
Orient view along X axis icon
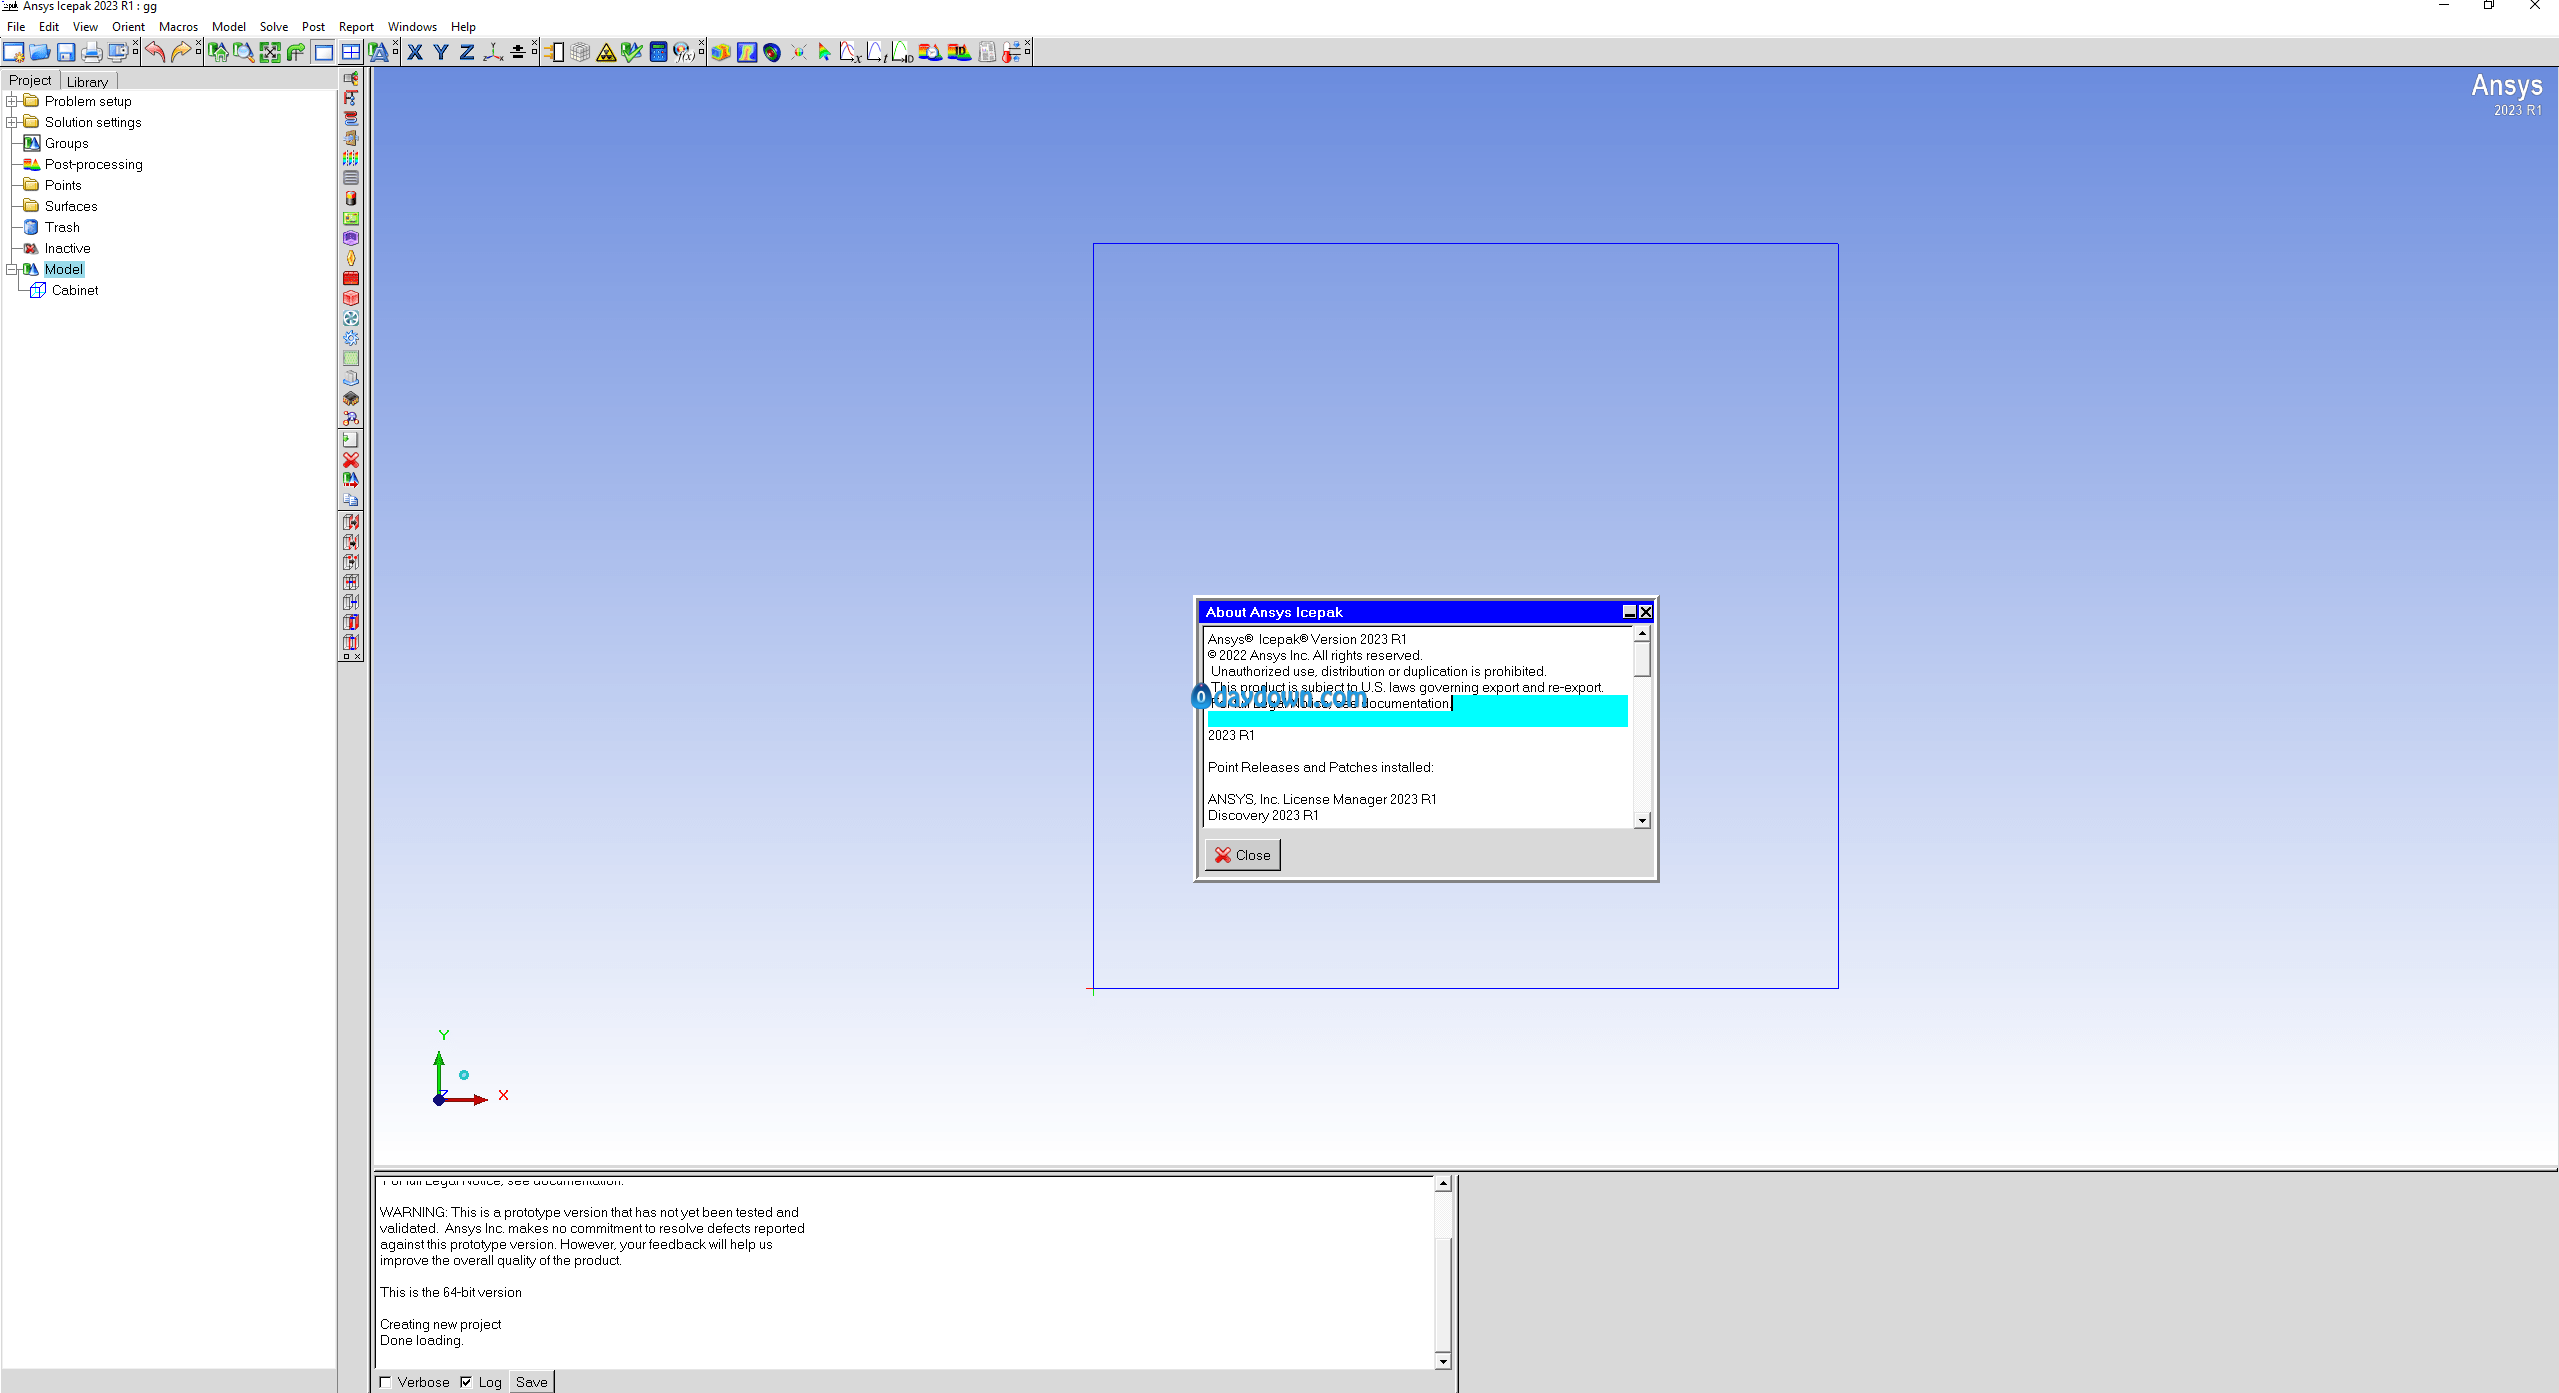[x=415, y=52]
